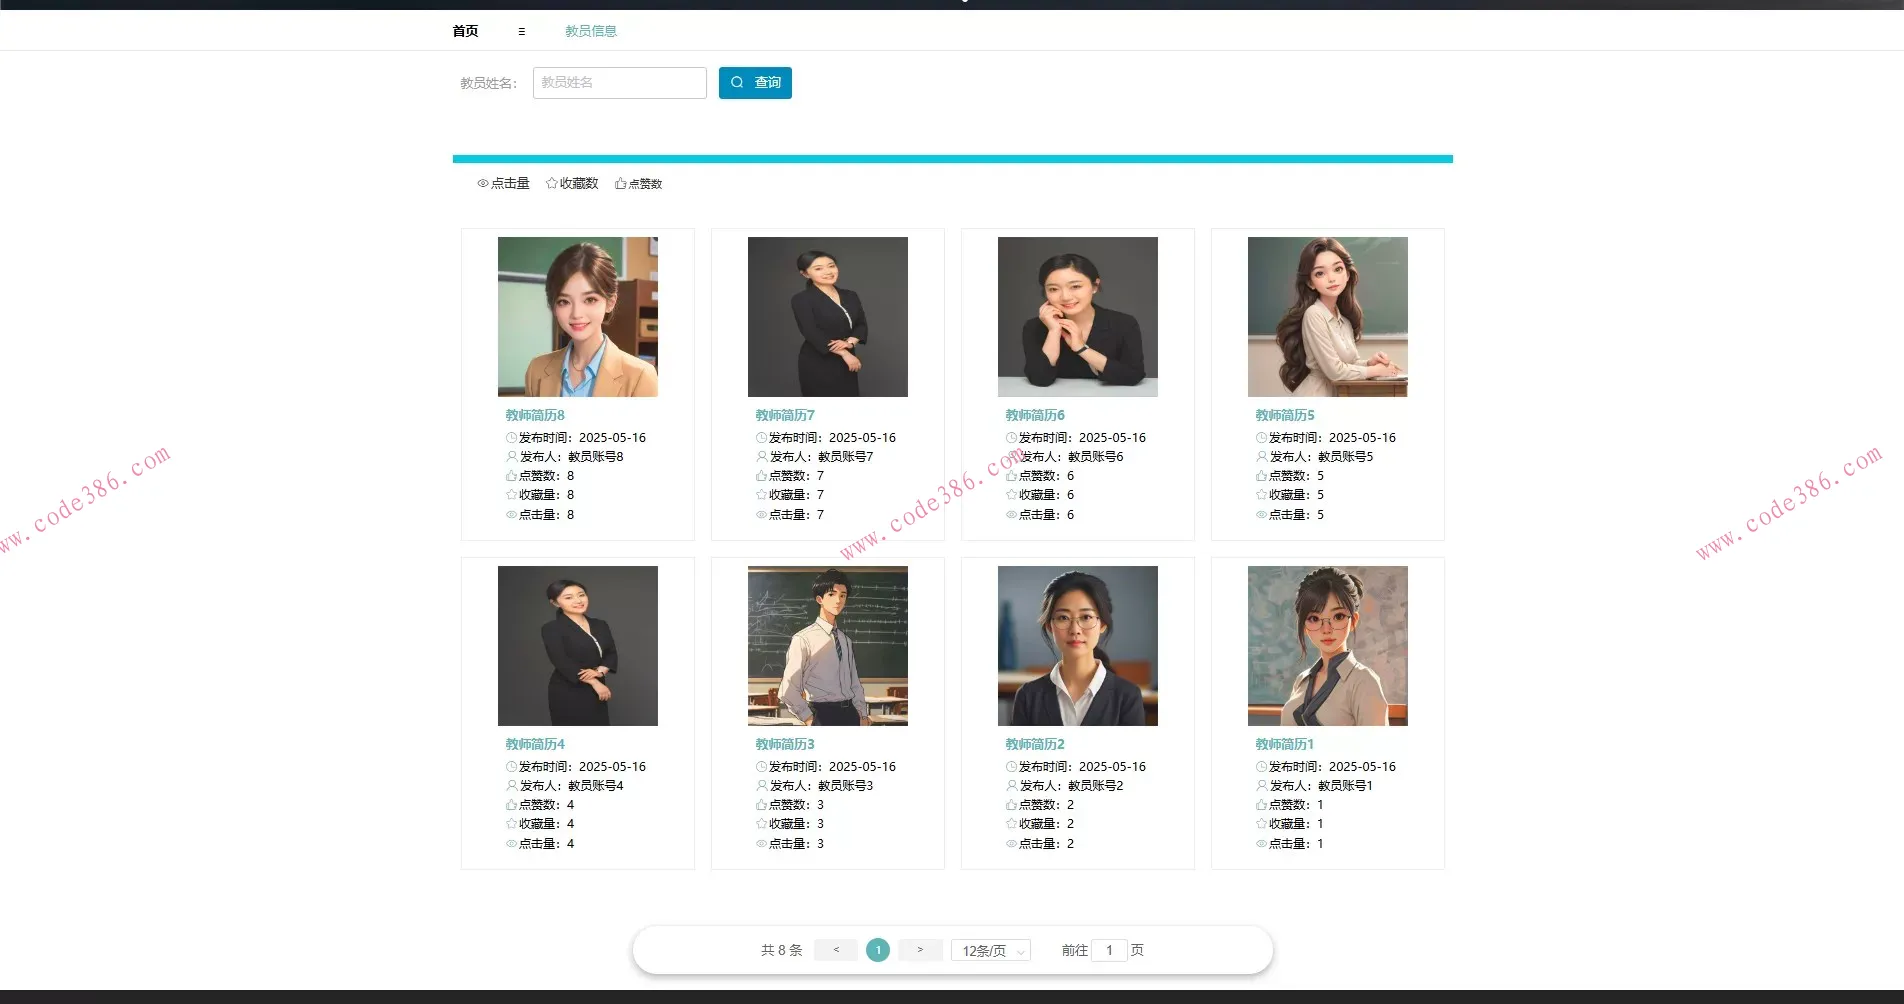Select the 教员信息 tab
Image resolution: width=1904 pixels, height=1004 pixels.
(x=591, y=31)
